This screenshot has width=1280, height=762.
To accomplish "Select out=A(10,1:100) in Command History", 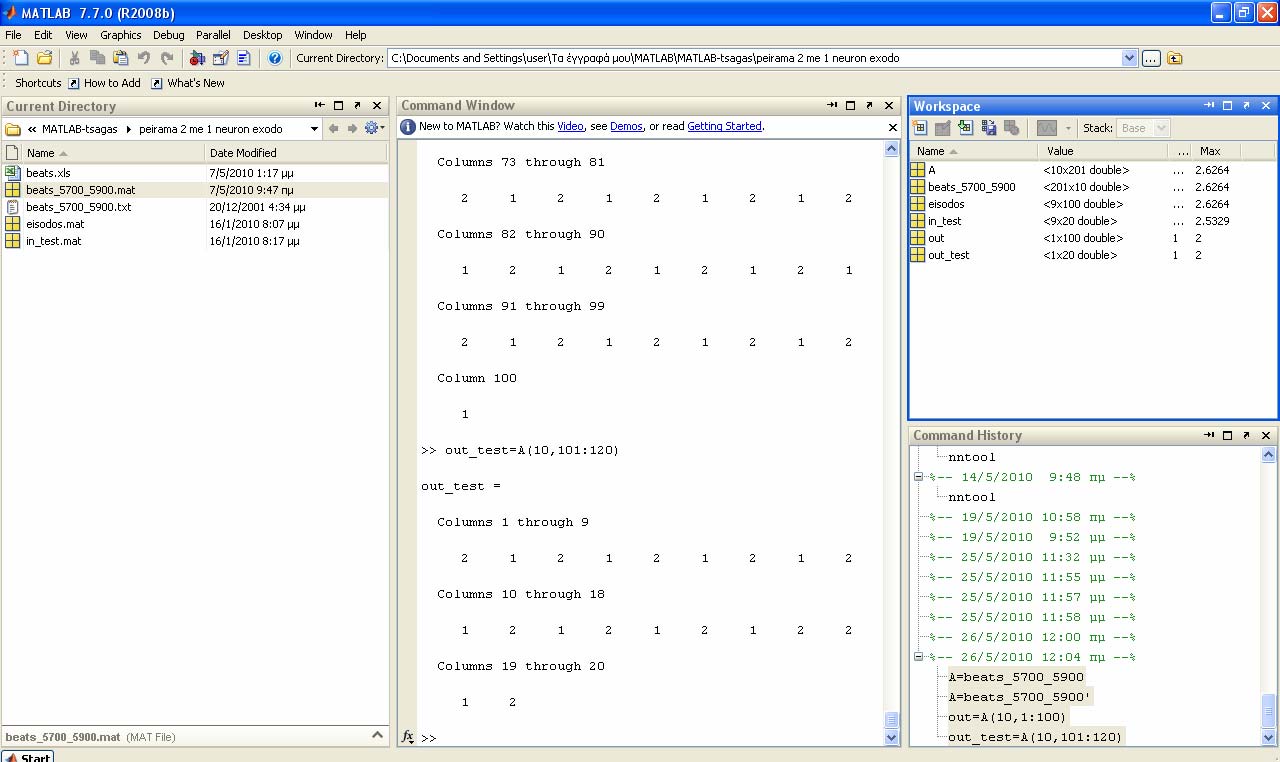I will pyautogui.click(x=1007, y=717).
